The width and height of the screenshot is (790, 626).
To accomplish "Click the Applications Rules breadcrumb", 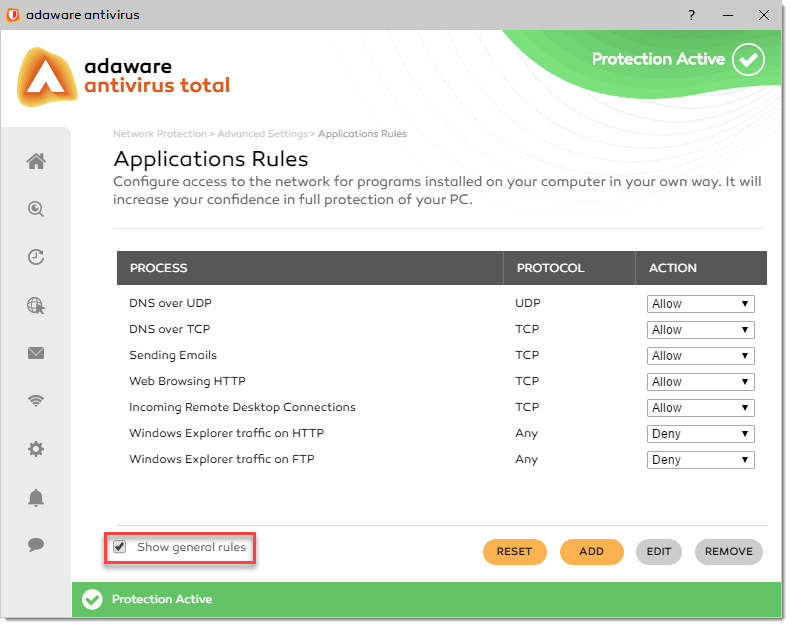I will (362, 134).
